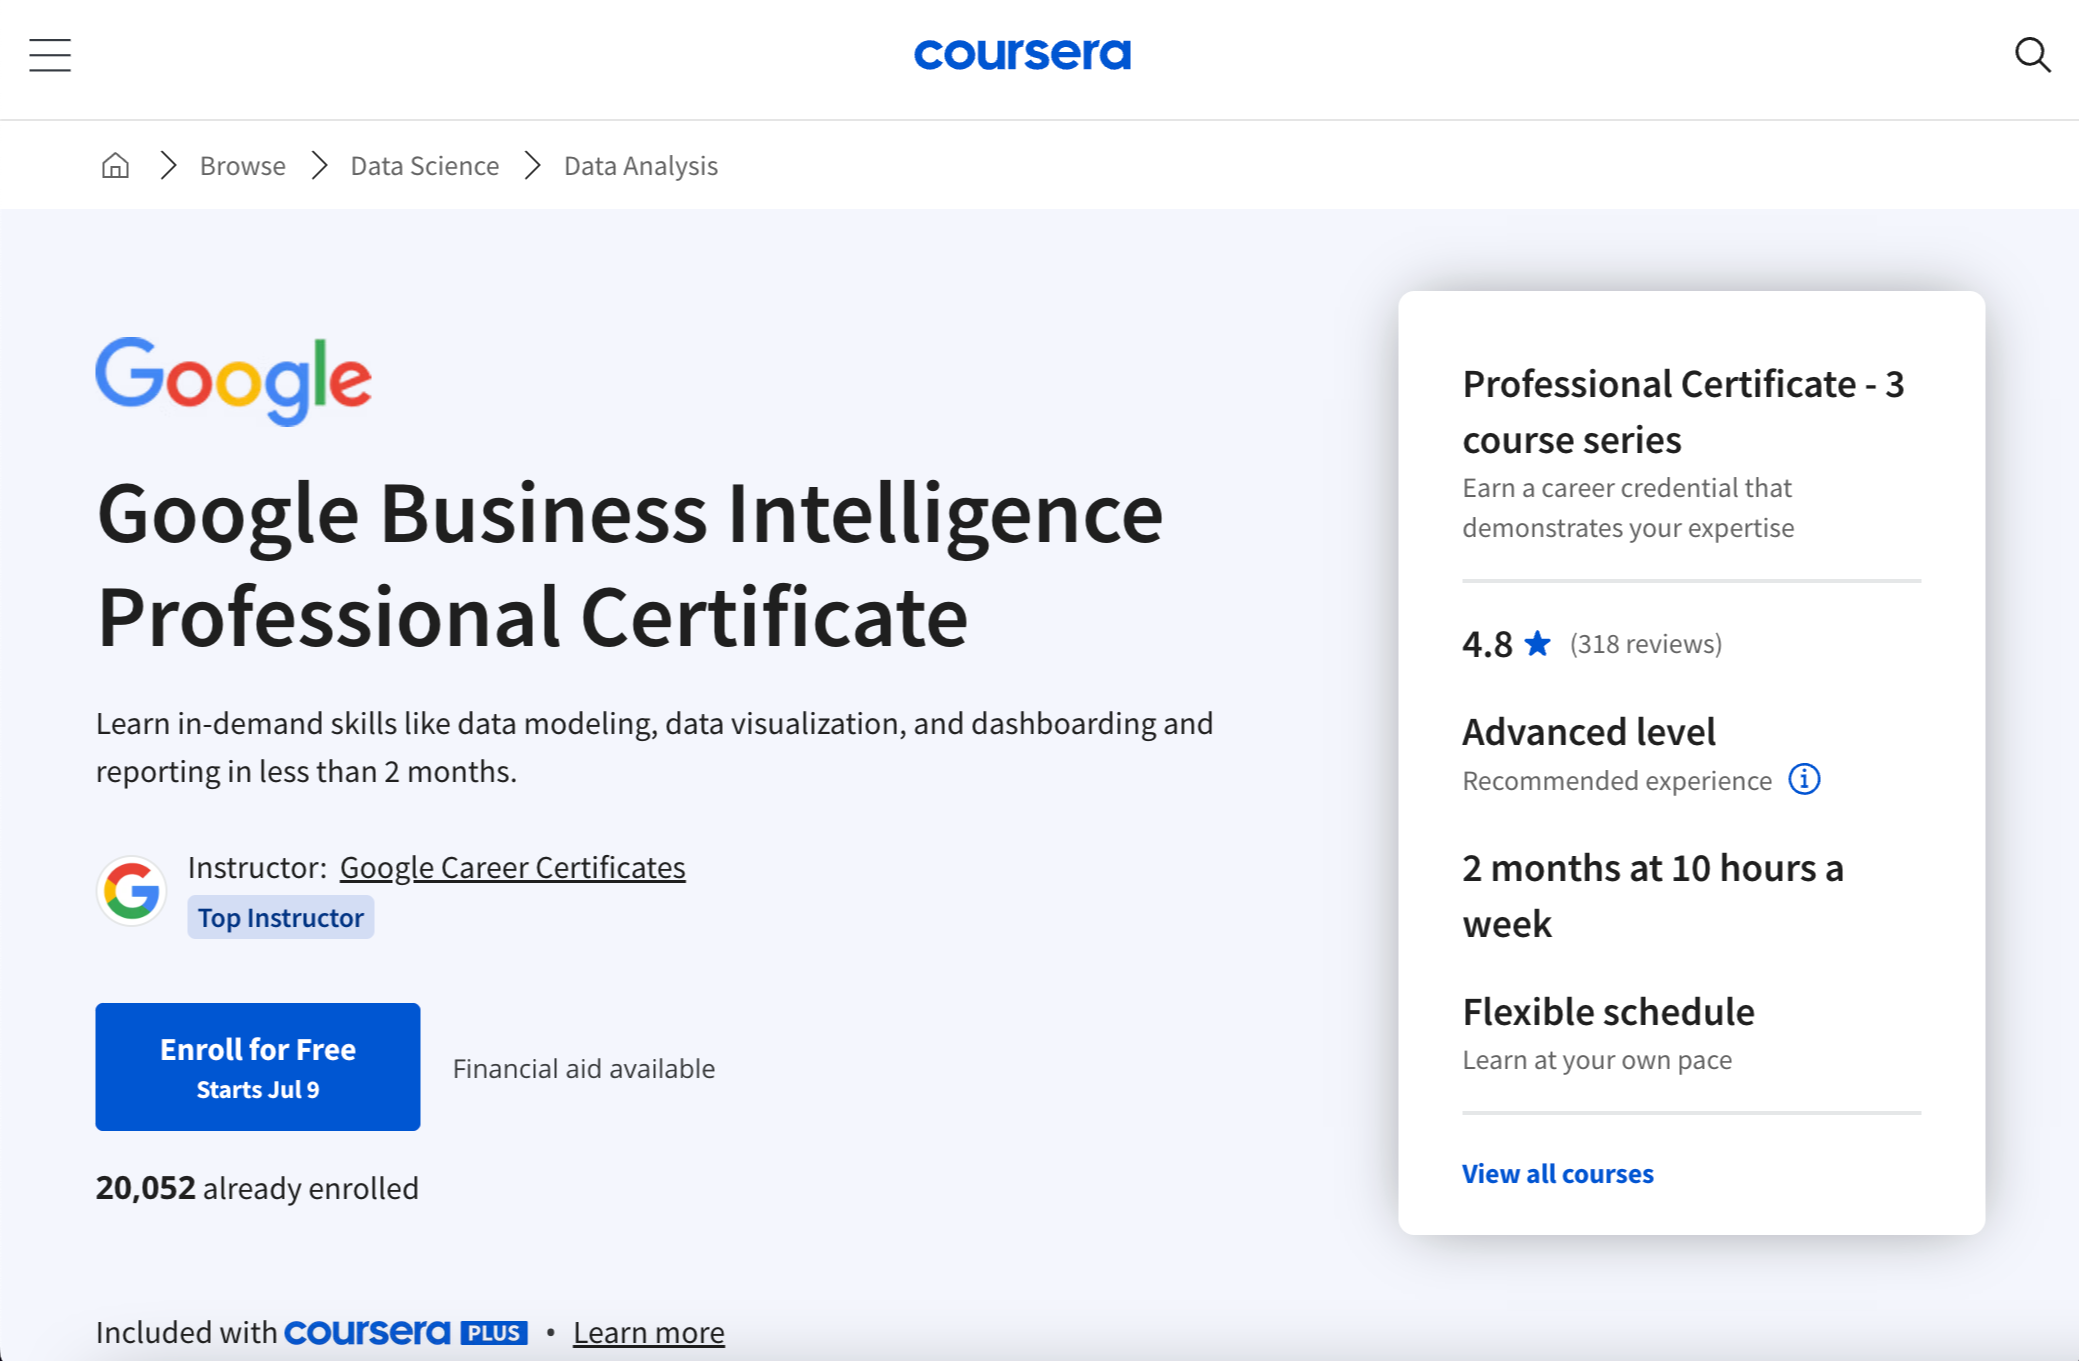Viewport: 2079px width, 1361px height.
Task: Open the Browse breadcrumb link
Action: pyautogui.click(x=242, y=166)
